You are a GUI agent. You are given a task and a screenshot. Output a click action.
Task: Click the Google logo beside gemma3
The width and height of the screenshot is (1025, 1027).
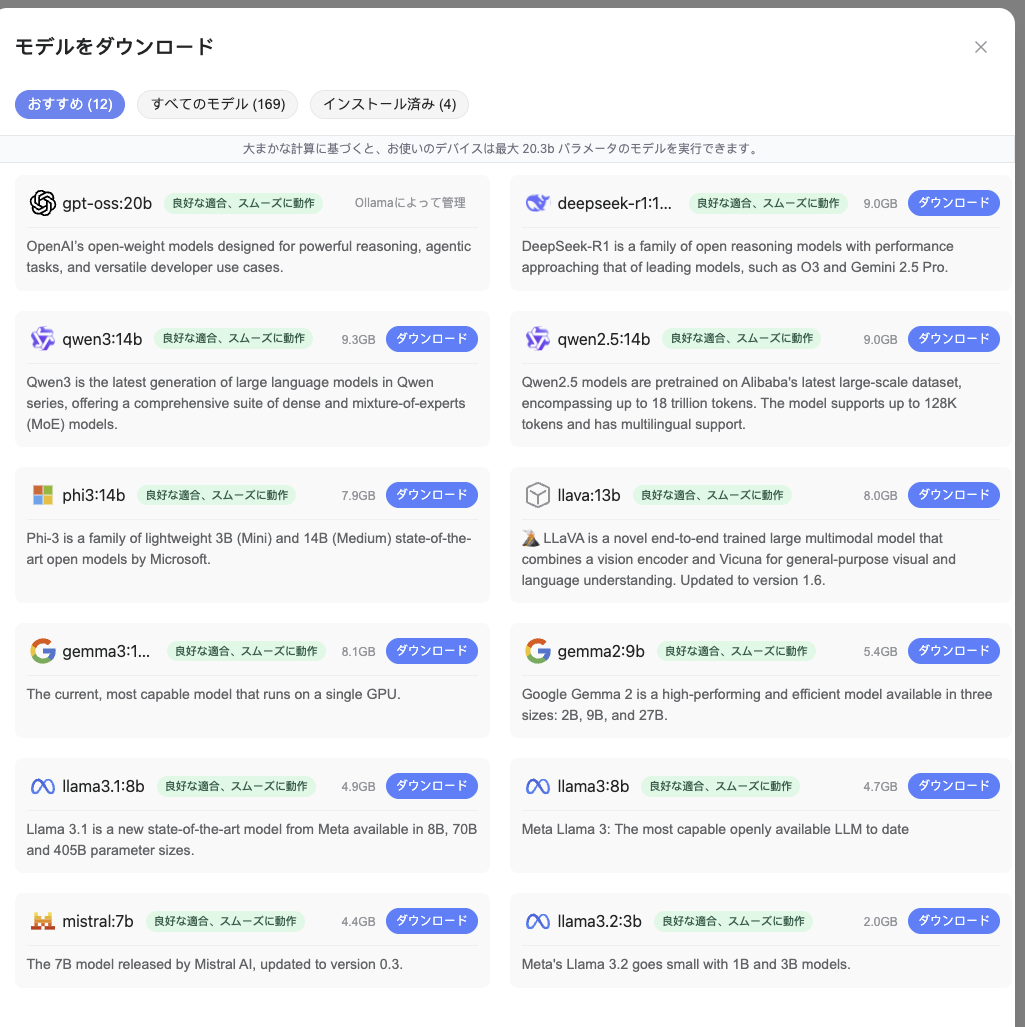[43, 650]
